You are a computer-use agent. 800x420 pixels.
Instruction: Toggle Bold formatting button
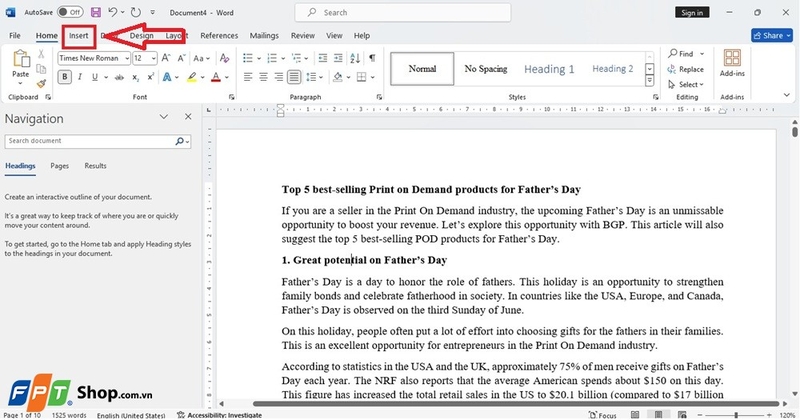tap(65, 77)
